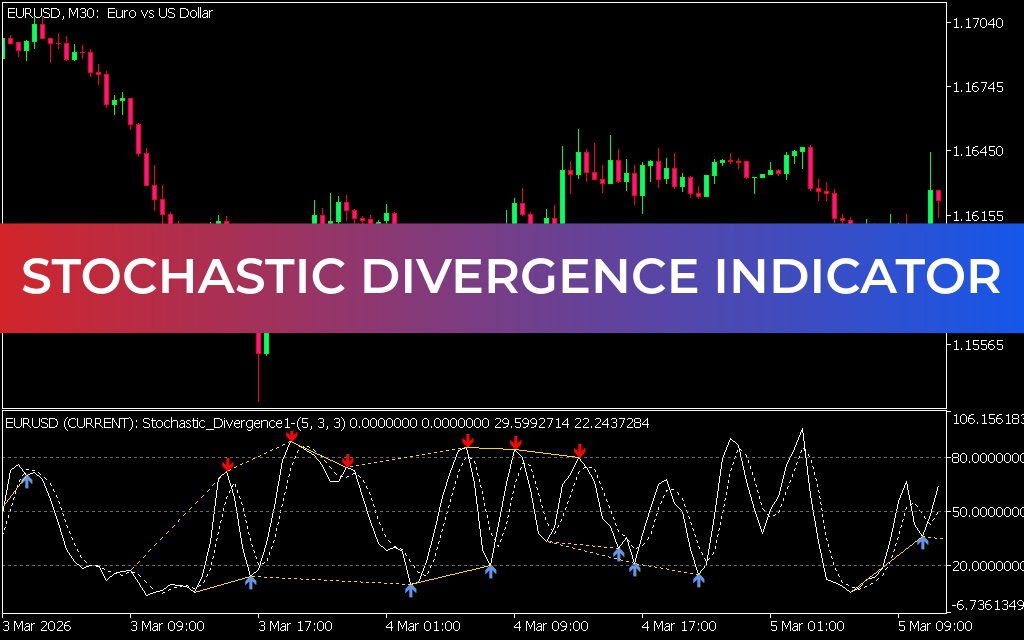Select the first red sell arrow signal

point(228,463)
